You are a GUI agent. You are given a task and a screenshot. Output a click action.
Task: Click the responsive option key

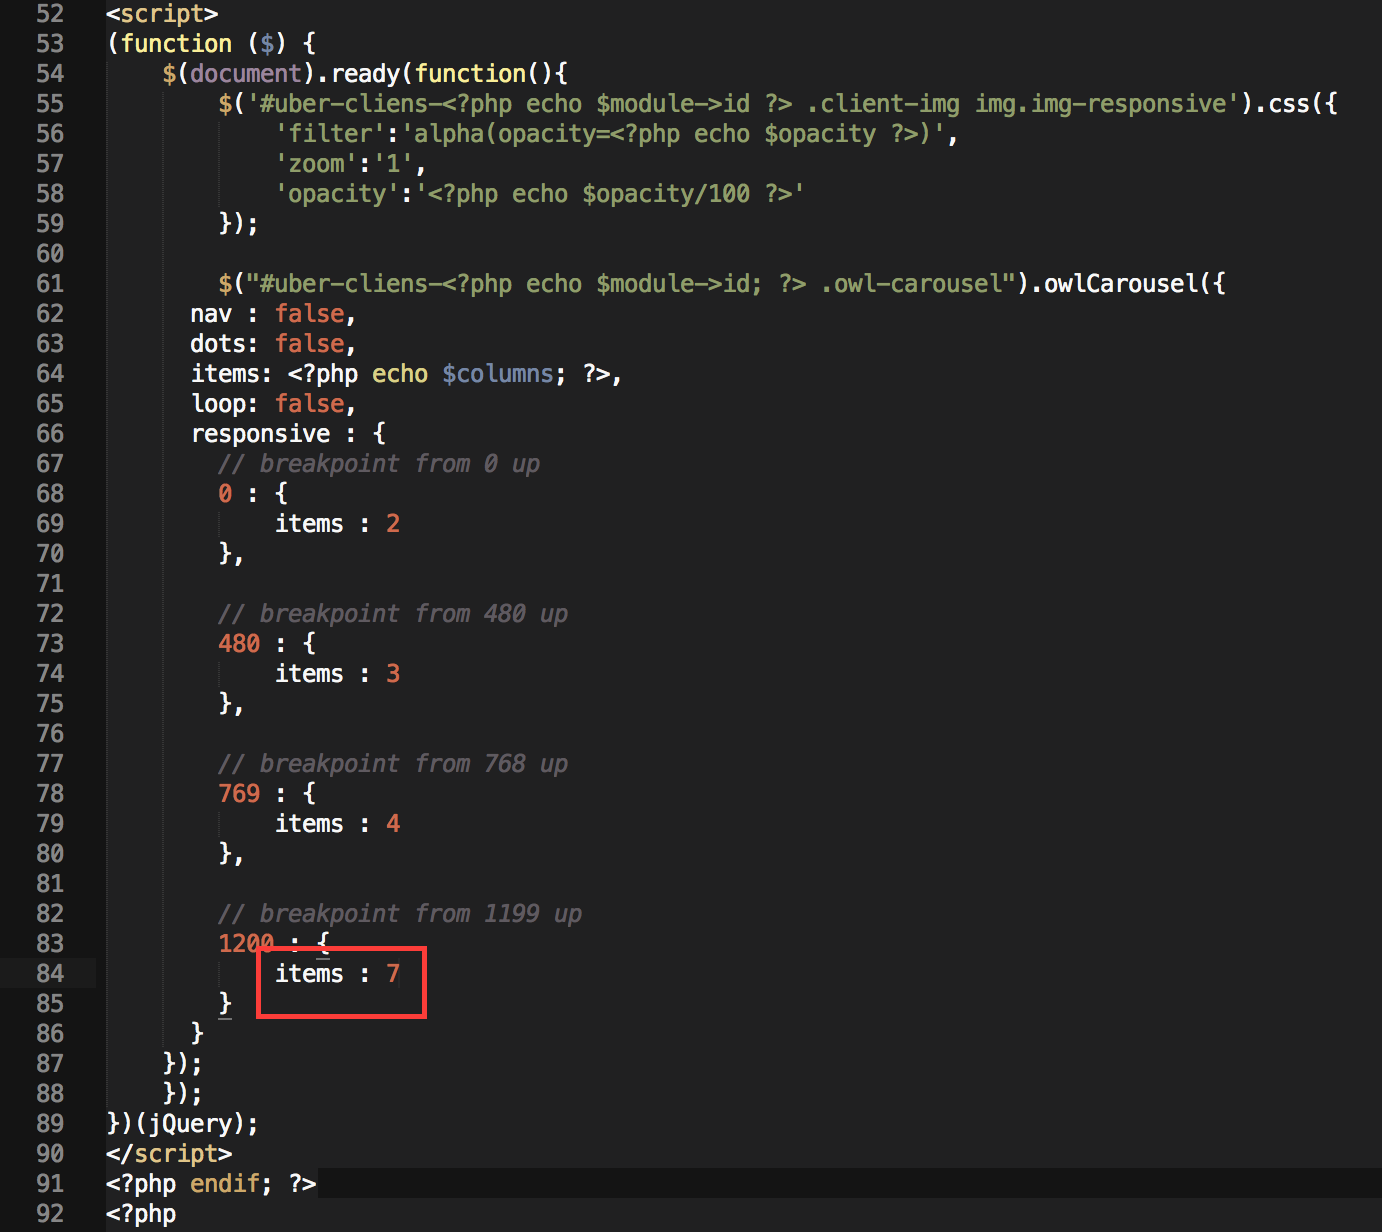(x=260, y=434)
